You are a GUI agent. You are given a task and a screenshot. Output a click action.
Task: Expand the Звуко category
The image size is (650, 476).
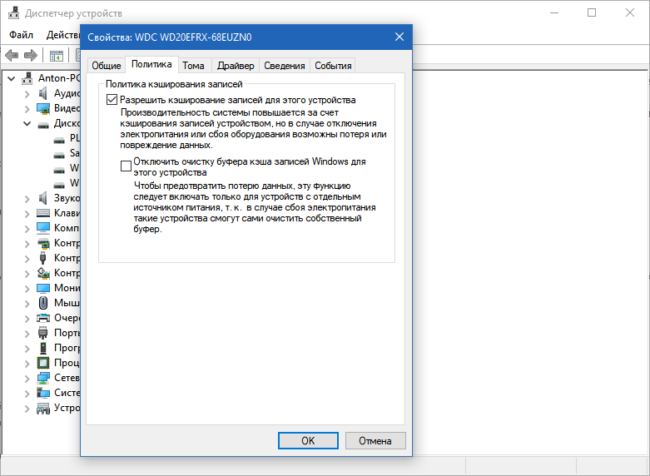(x=27, y=199)
